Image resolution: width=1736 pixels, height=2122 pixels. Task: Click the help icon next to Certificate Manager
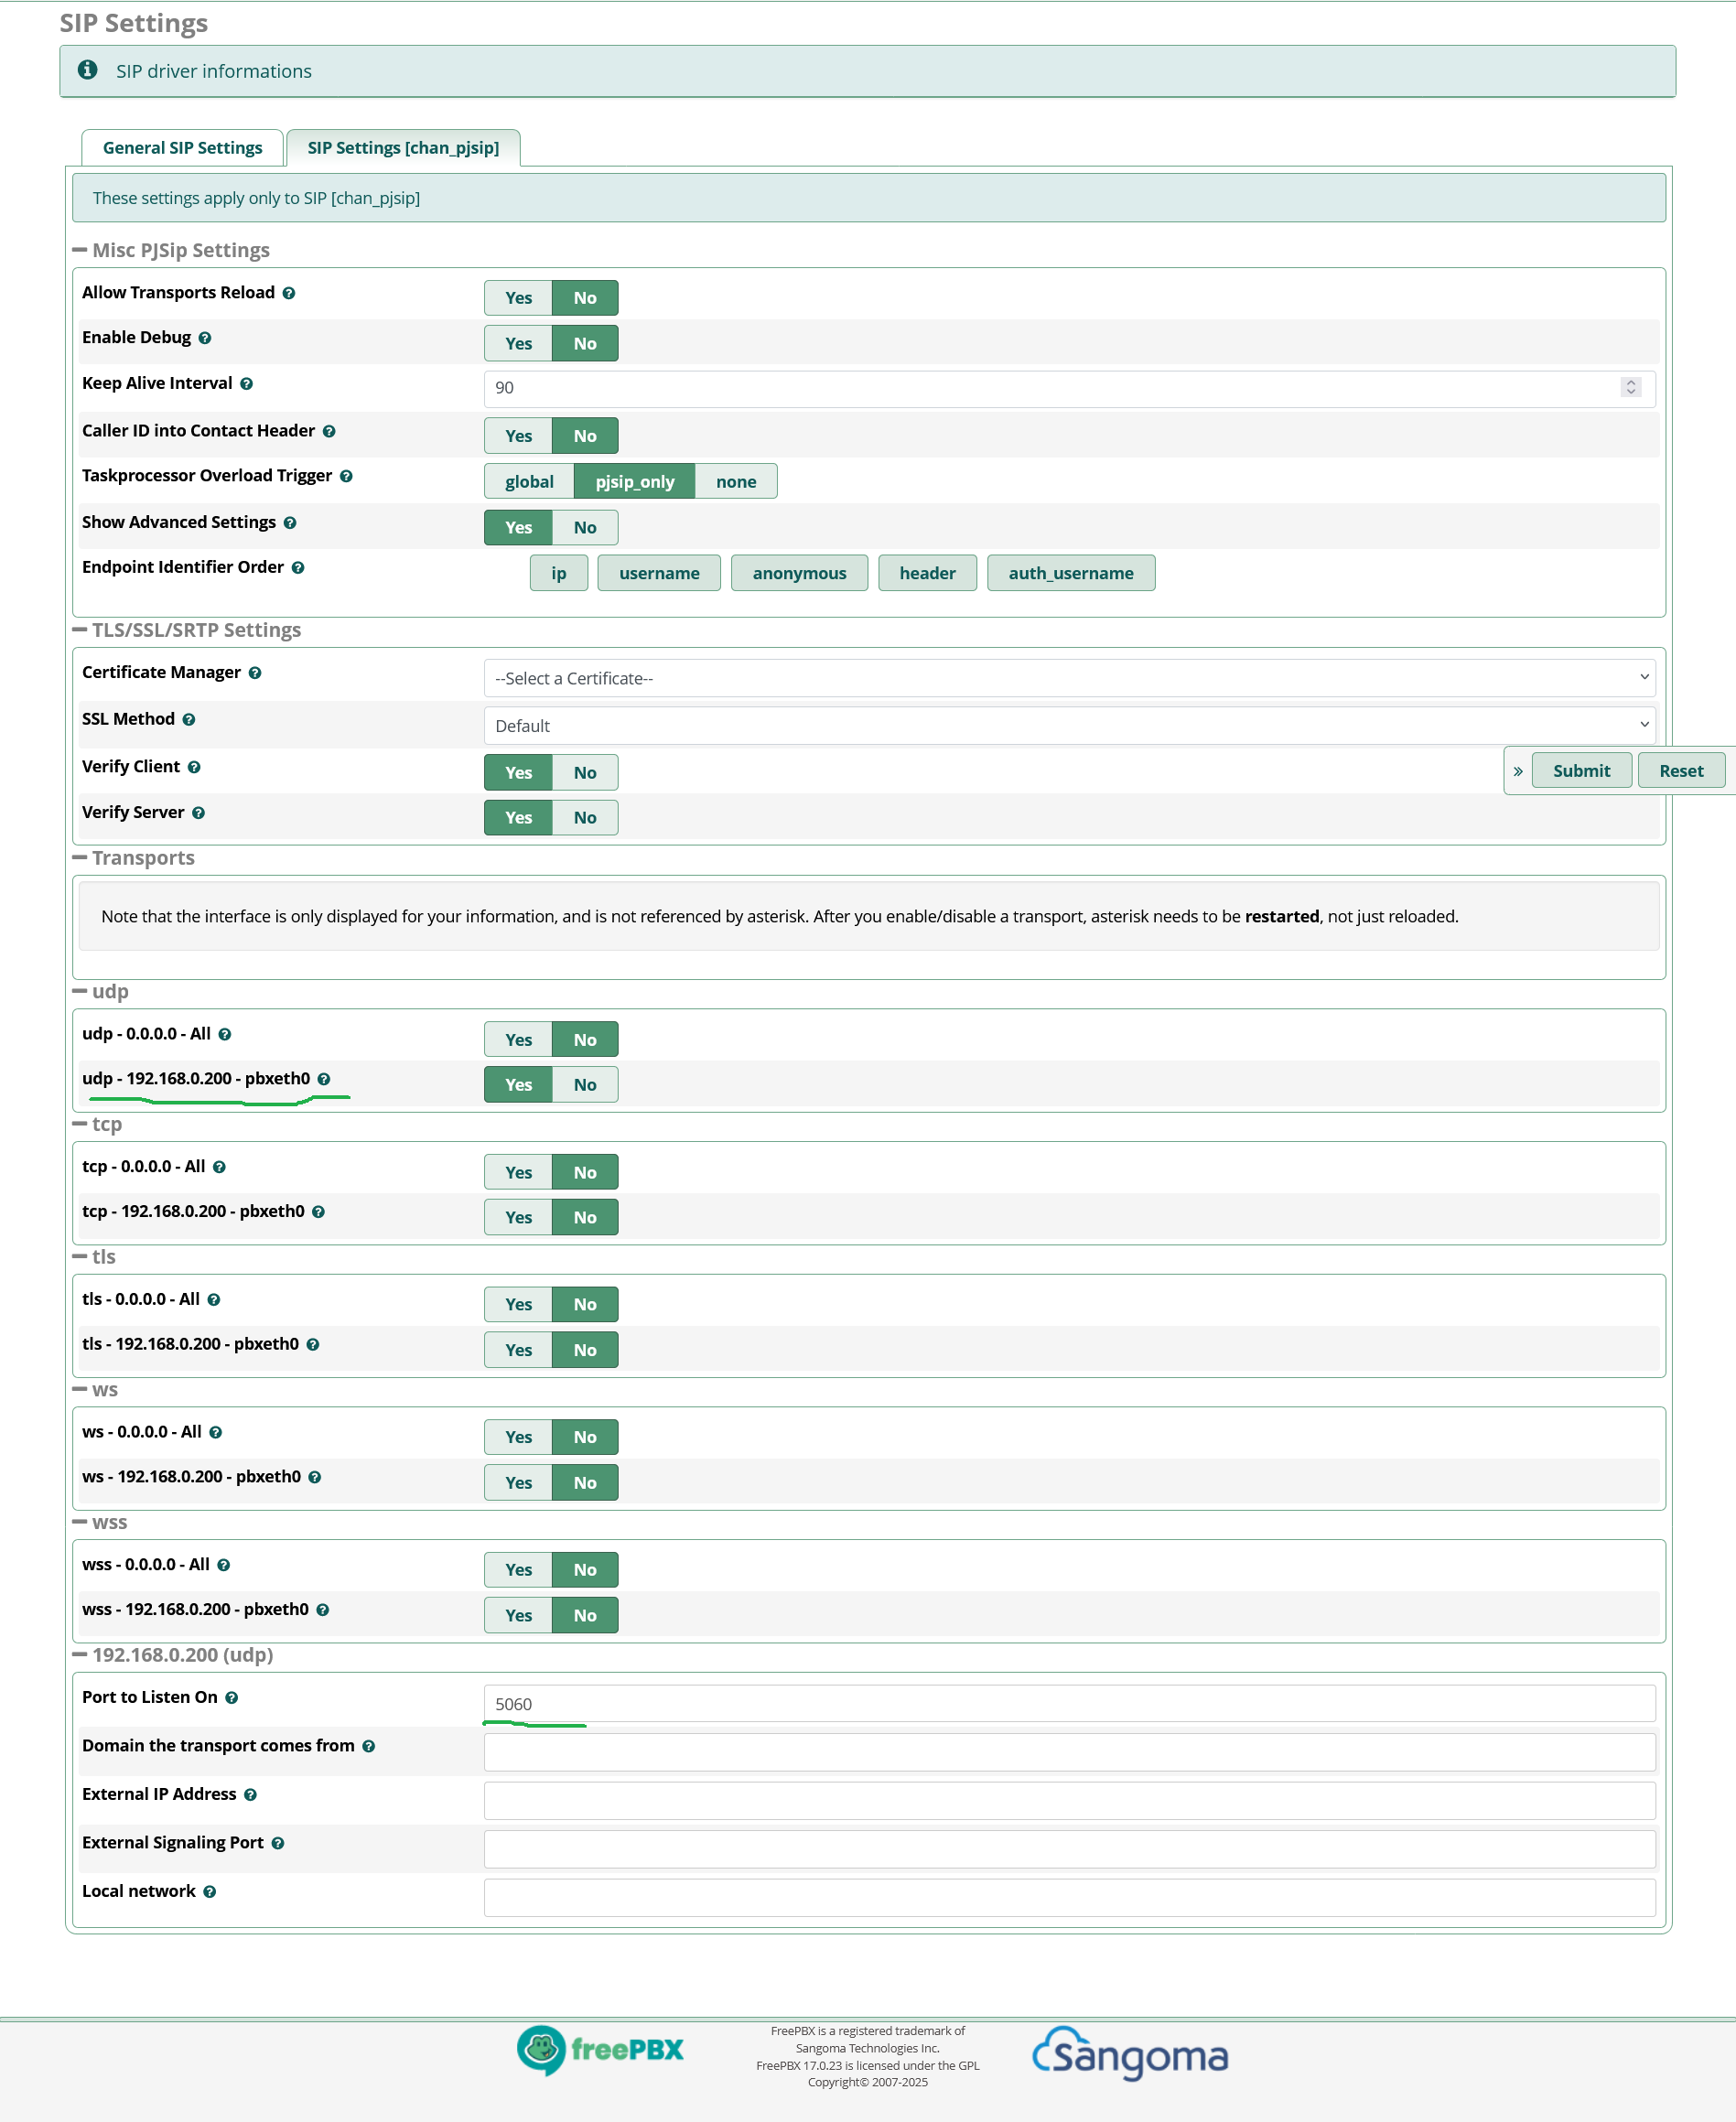point(255,673)
